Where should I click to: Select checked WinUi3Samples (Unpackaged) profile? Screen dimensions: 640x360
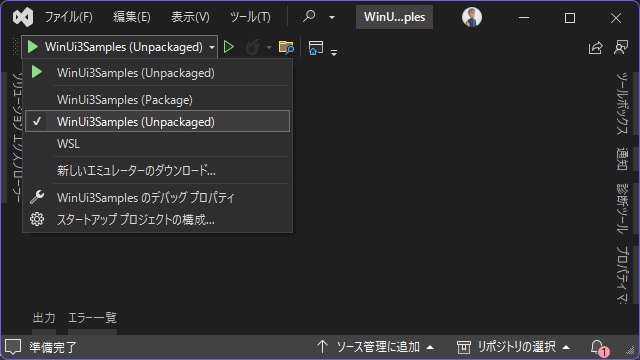tap(158, 121)
